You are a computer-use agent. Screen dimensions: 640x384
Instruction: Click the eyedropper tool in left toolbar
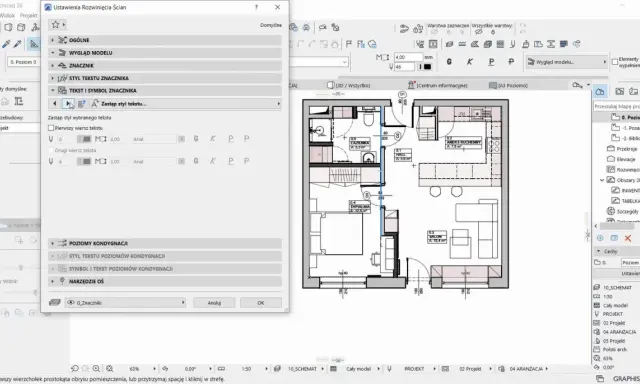[6, 44]
